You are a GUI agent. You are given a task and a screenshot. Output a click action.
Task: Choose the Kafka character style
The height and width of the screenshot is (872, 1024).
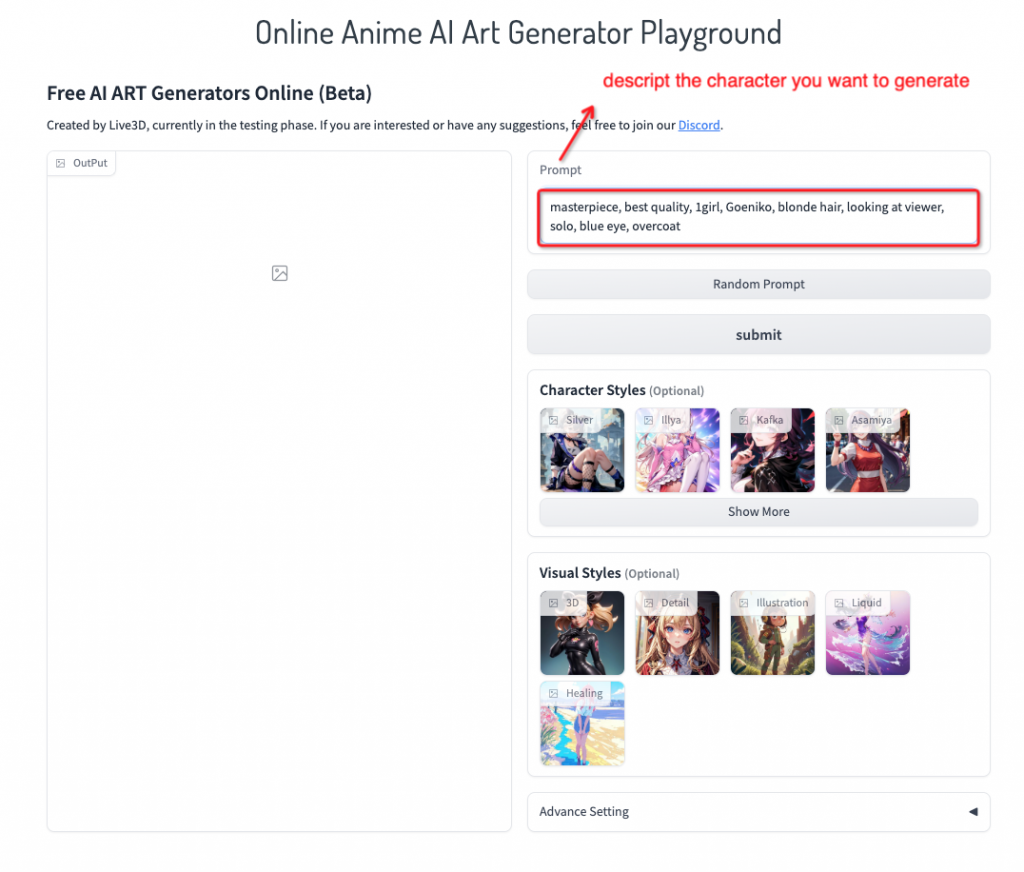pos(773,450)
